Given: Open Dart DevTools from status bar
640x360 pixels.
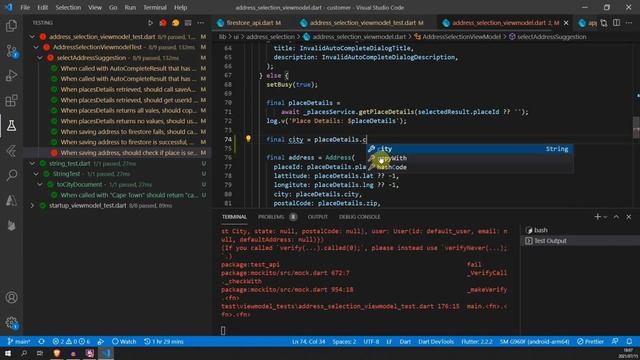Looking at the screenshot, I should pyautogui.click(x=436, y=342).
